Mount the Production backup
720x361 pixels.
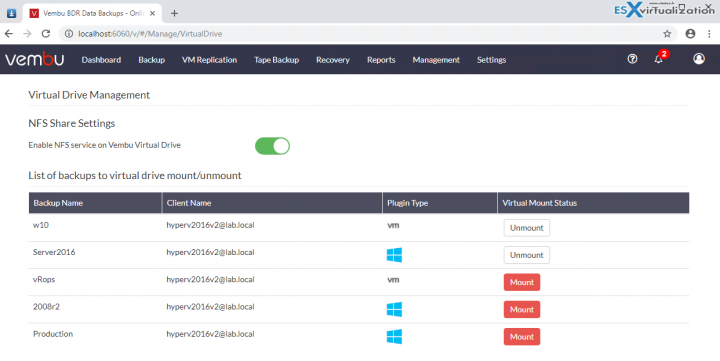(x=522, y=337)
